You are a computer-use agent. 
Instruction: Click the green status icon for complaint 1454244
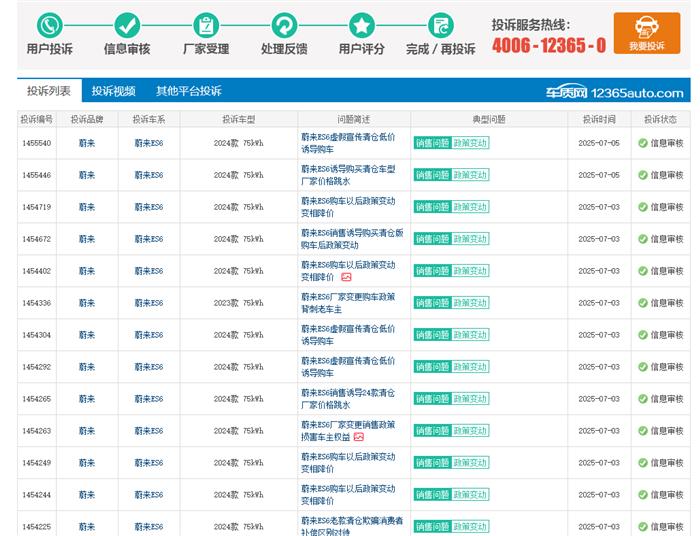[x=643, y=494]
